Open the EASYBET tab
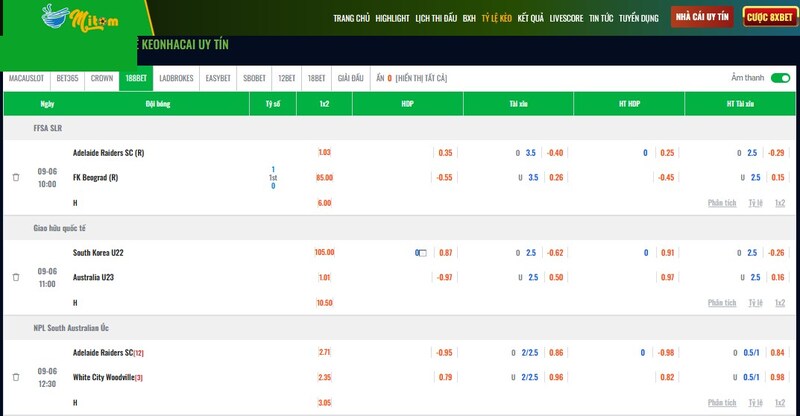 click(x=218, y=78)
